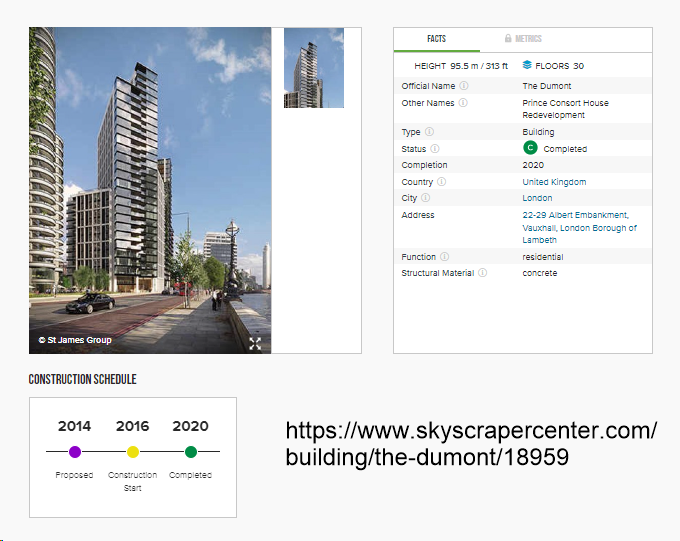The height and width of the screenshot is (541, 680).
Task: Open the United Kingdom country link
Action: [554, 182]
